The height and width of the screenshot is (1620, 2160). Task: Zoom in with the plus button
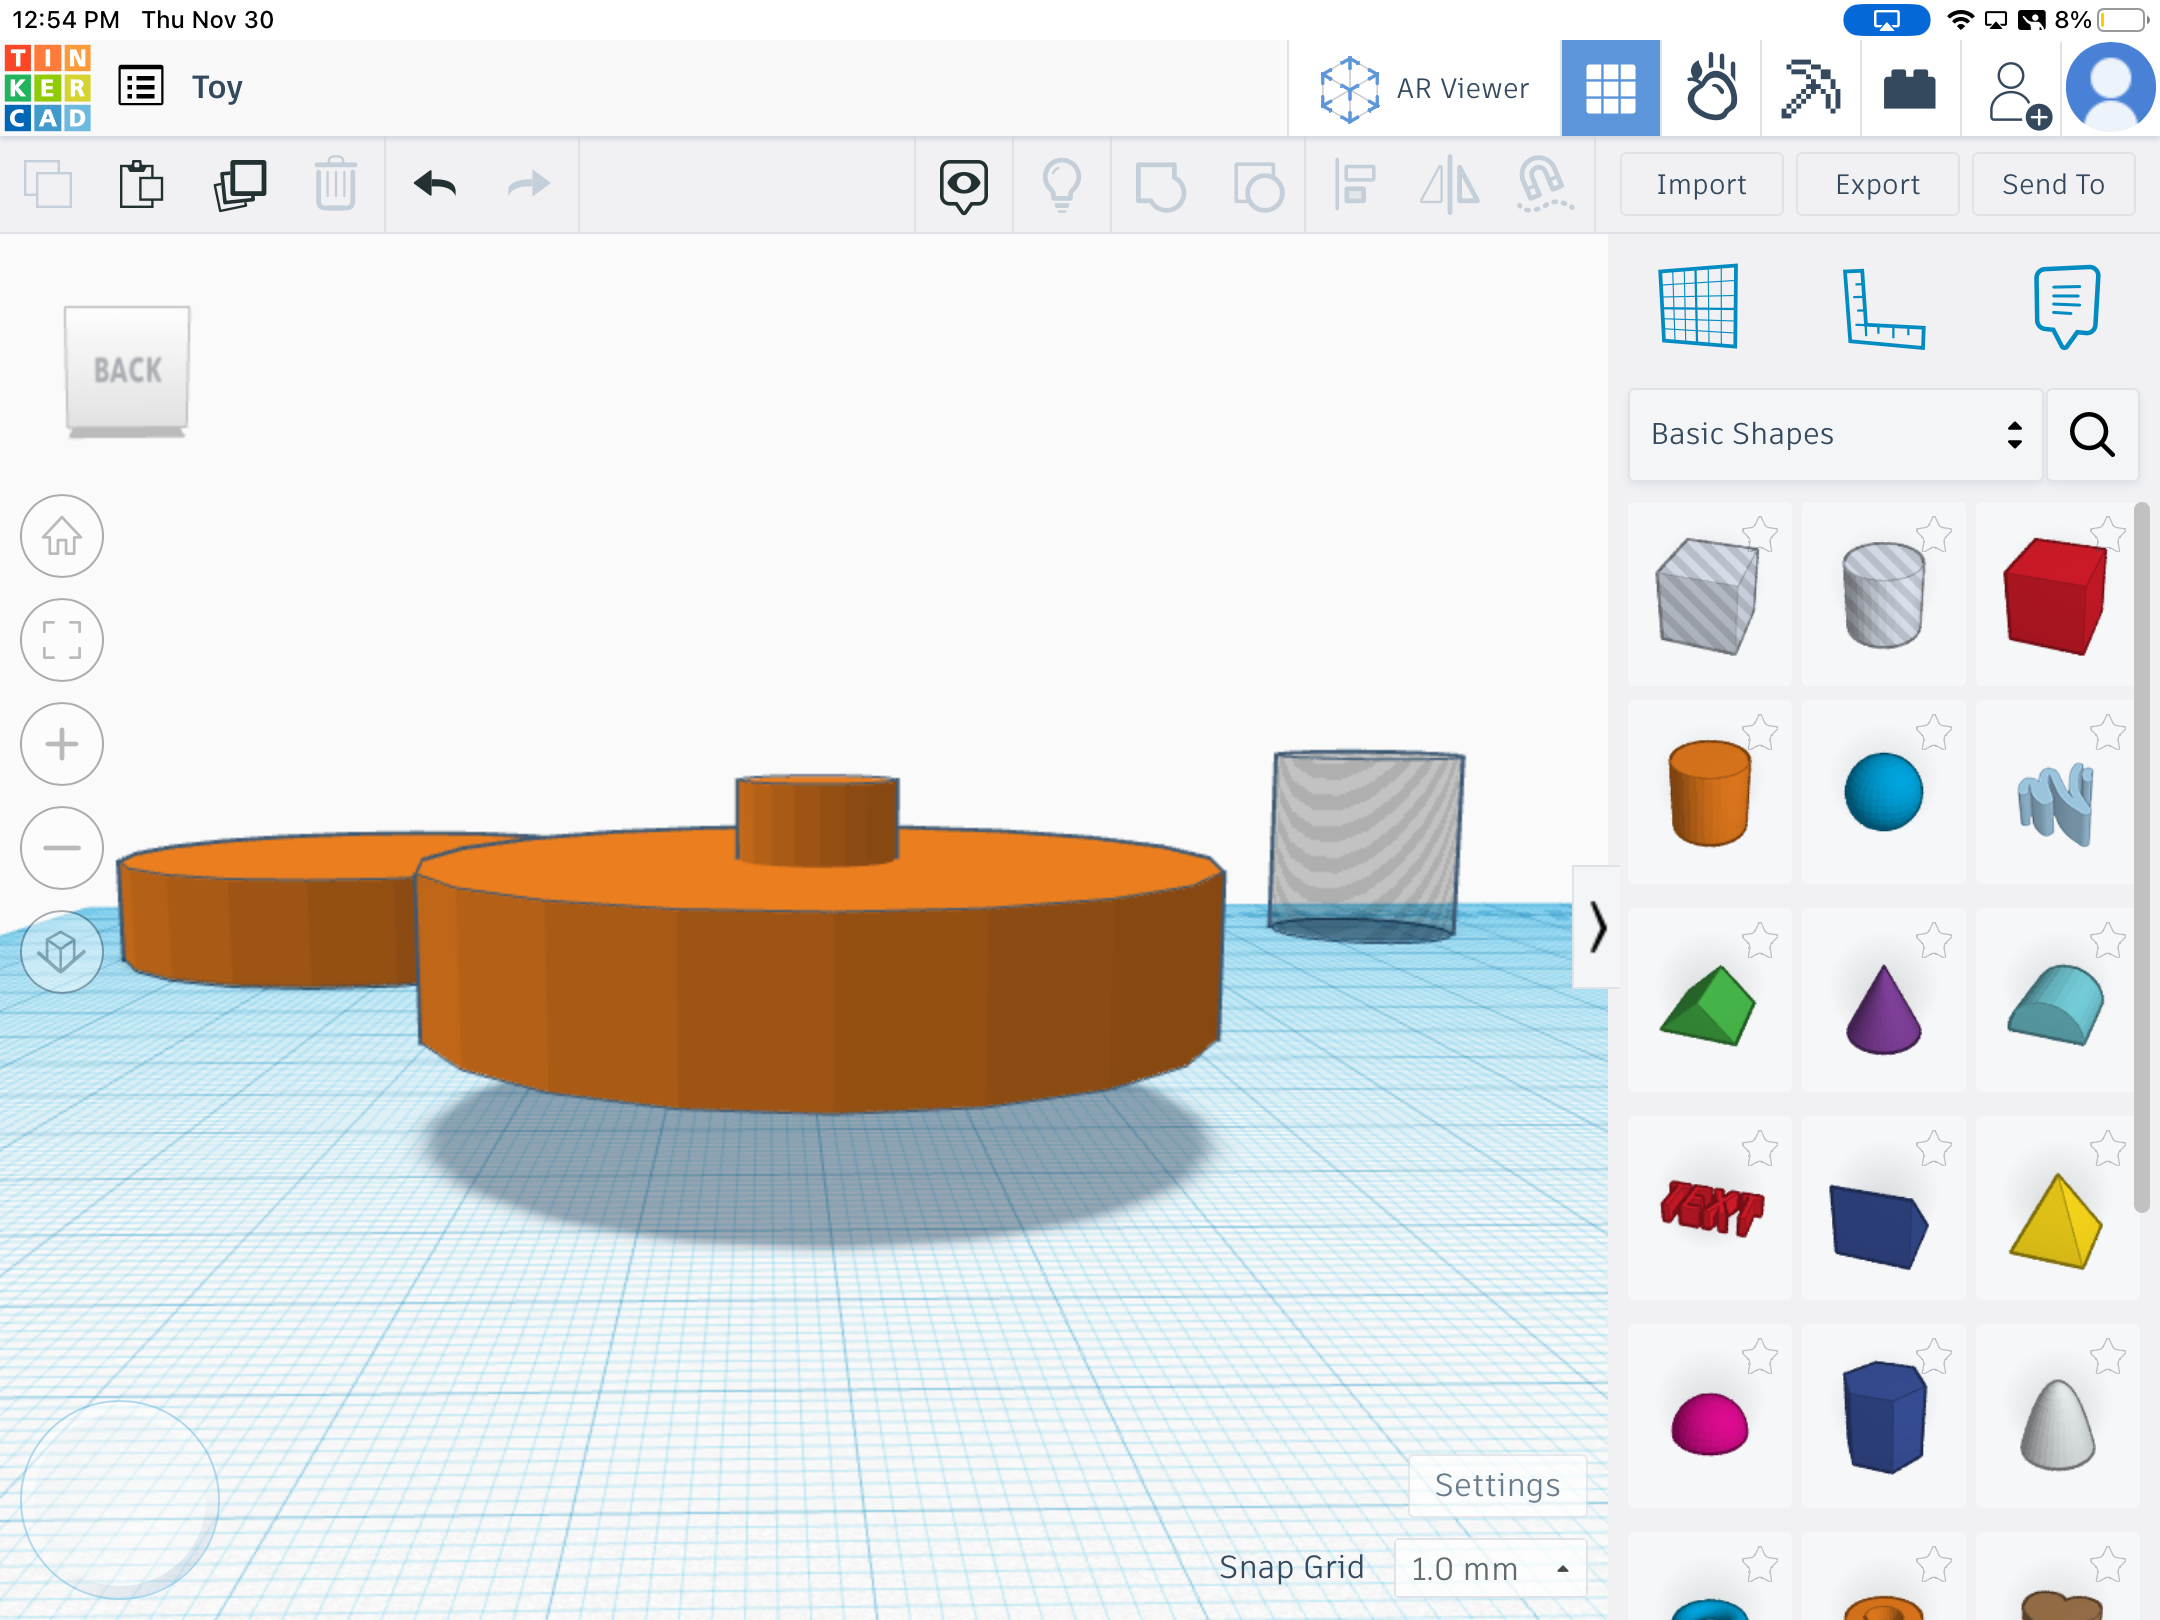62,744
